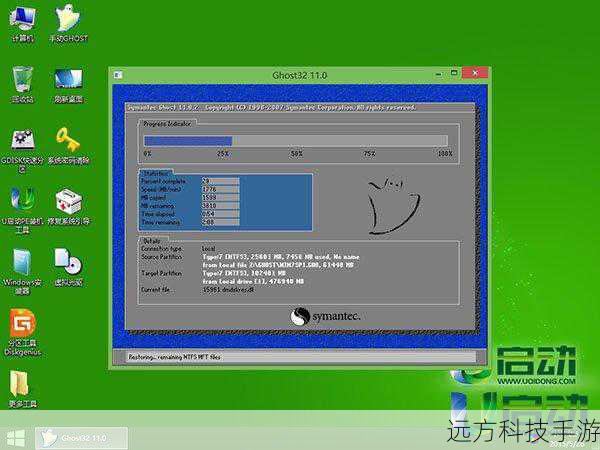Select the Speed (MB/min) value field
This screenshot has width=600, height=450.
[x=220, y=189]
